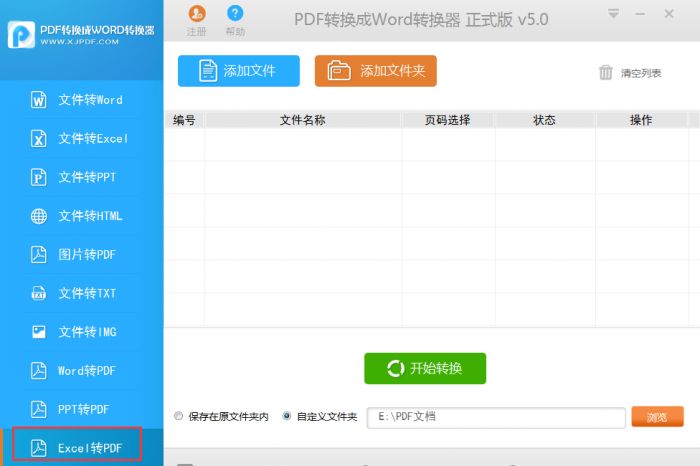Click the 添加文件夹 button
Image resolution: width=700 pixels, height=466 pixels.
tap(376, 71)
